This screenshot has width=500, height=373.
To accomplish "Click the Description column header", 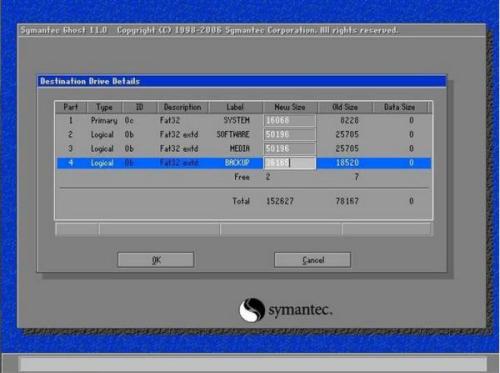I will tap(183, 107).
